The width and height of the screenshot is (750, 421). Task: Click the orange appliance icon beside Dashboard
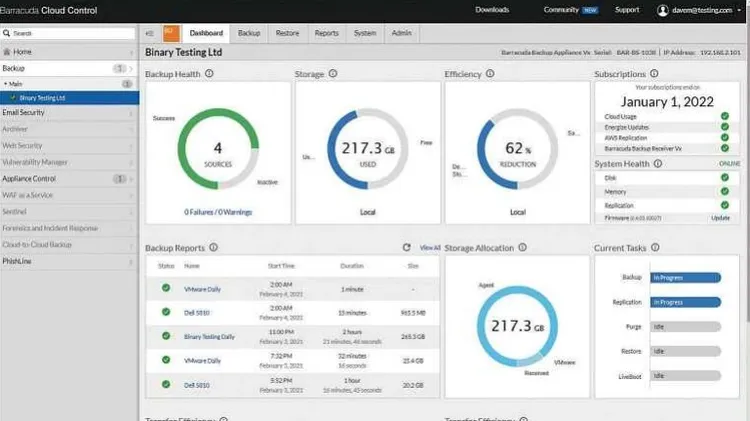pyautogui.click(x=169, y=33)
